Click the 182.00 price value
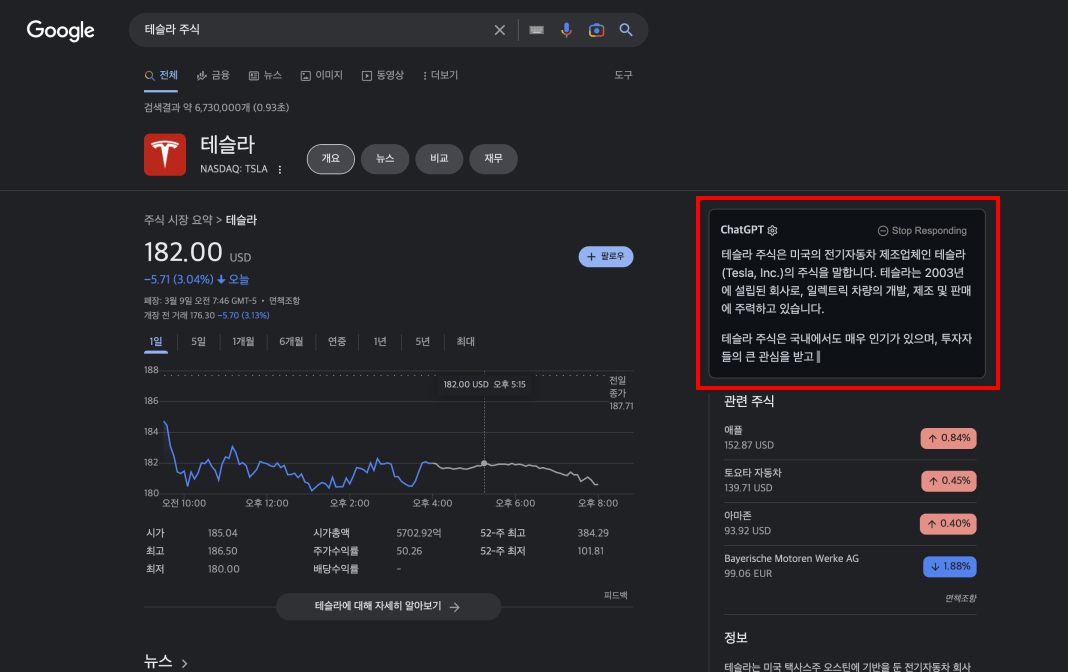 tap(183, 252)
